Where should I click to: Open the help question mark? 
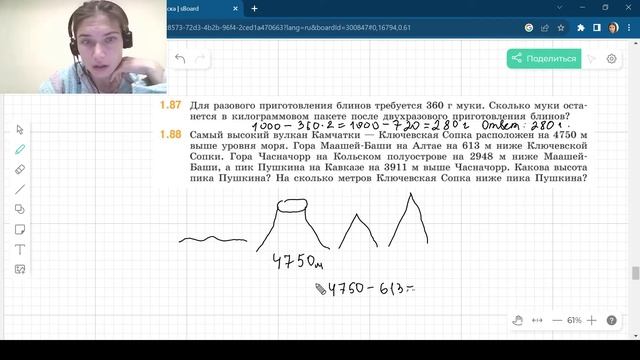pos(611,320)
